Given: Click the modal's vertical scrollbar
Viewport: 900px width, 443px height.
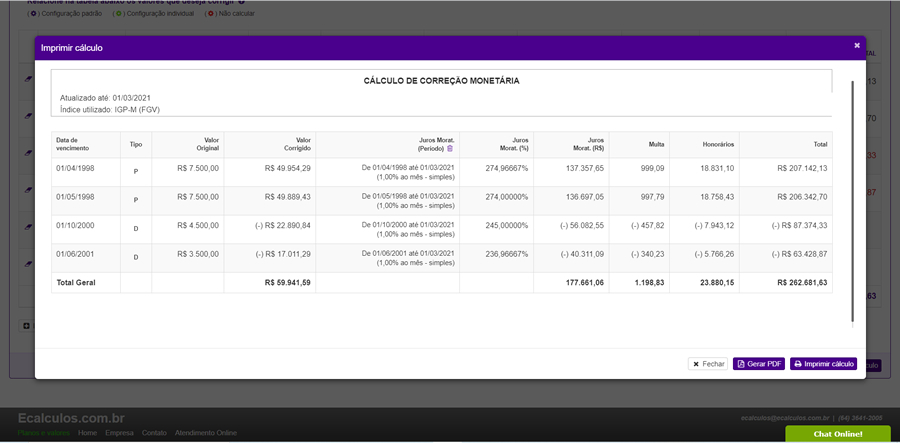Looking at the screenshot, I should pos(853,201).
